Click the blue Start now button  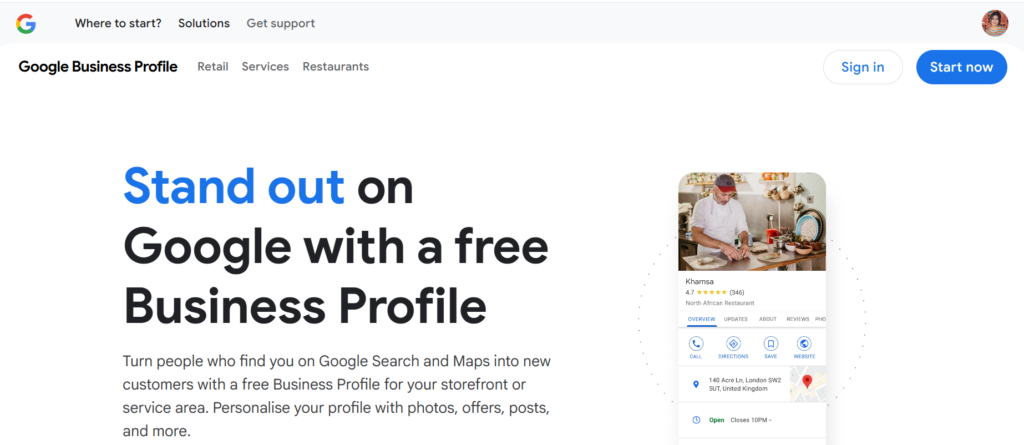click(961, 67)
